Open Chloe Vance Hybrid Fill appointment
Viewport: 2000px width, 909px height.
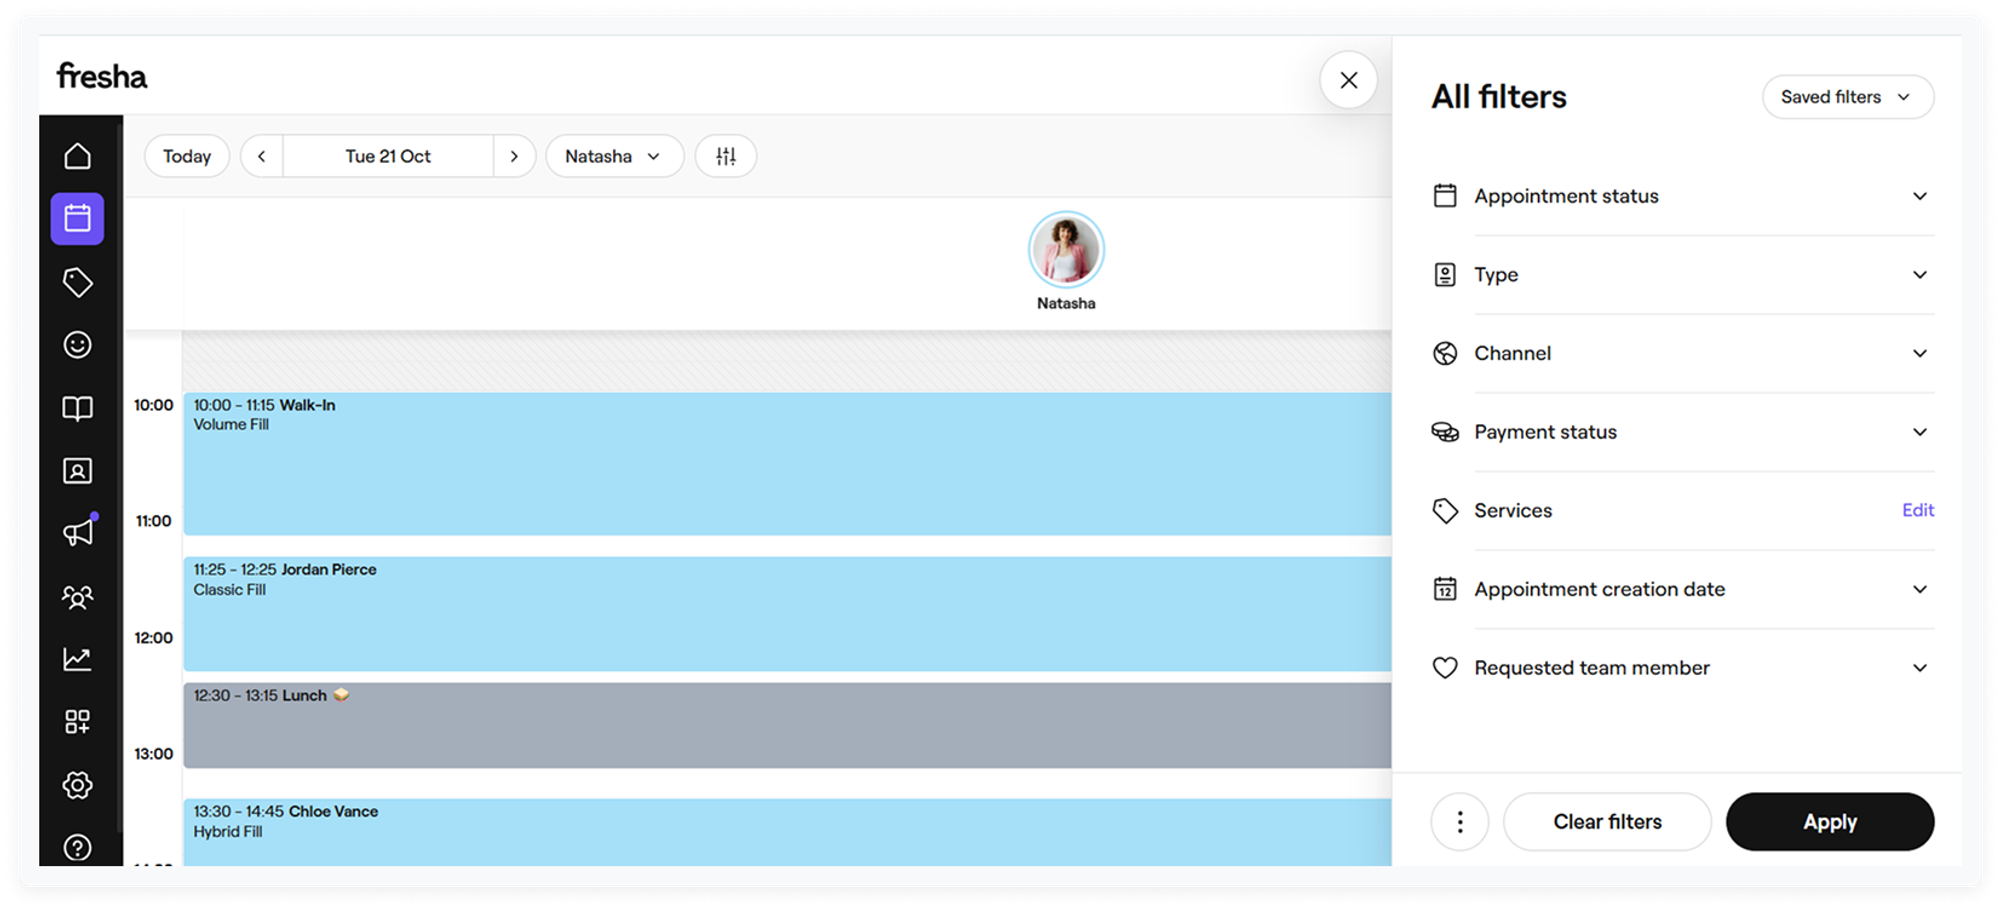[787, 832]
